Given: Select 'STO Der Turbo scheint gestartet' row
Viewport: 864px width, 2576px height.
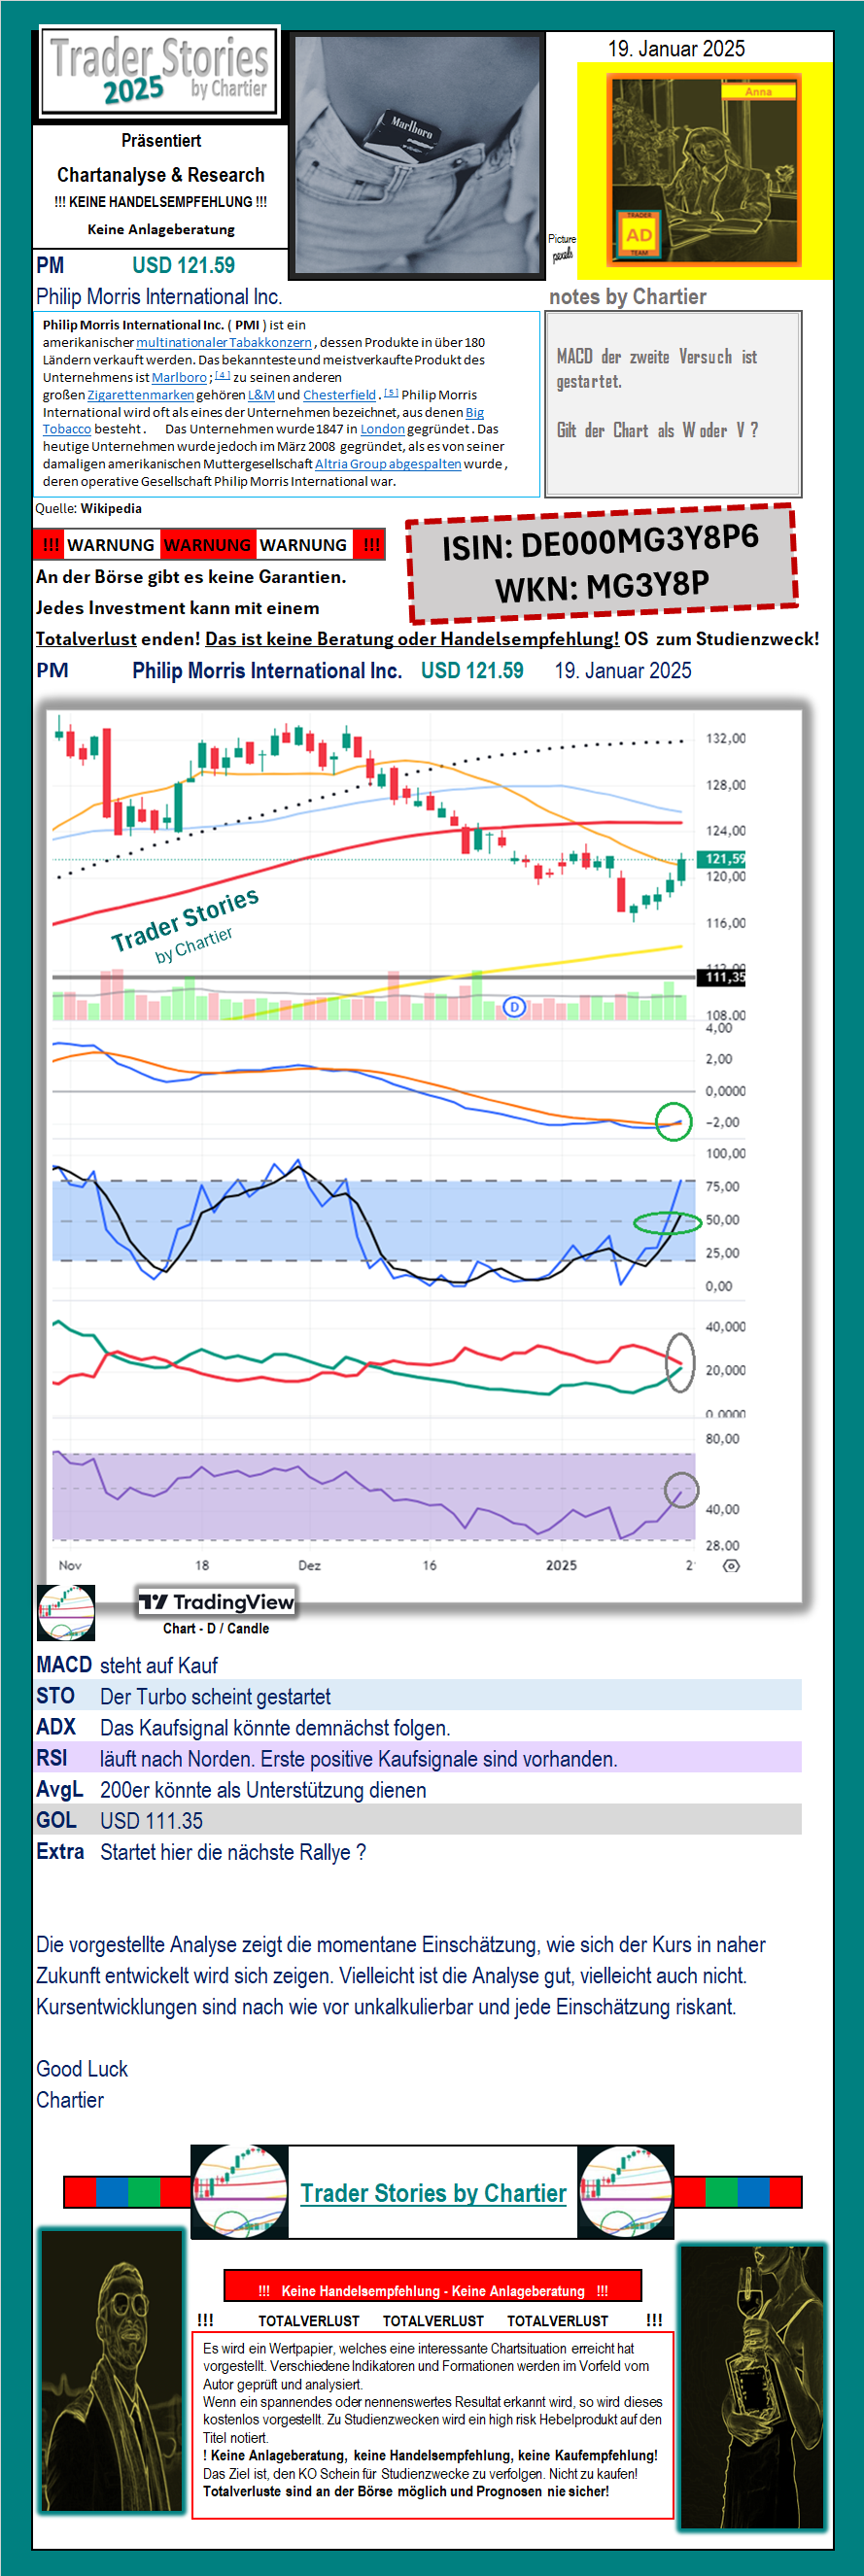Looking at the screenshot, I should pos(418,1696).
